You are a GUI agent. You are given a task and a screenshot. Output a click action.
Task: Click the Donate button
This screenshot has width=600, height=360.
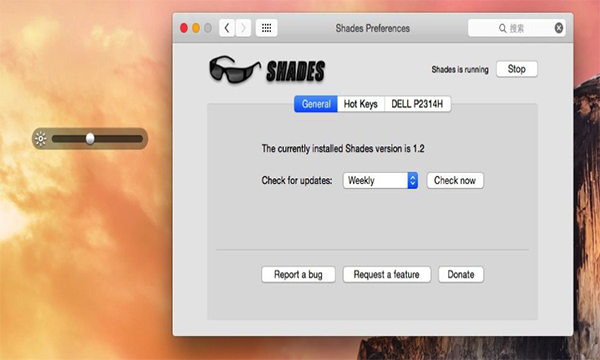[x=461, y=274]
